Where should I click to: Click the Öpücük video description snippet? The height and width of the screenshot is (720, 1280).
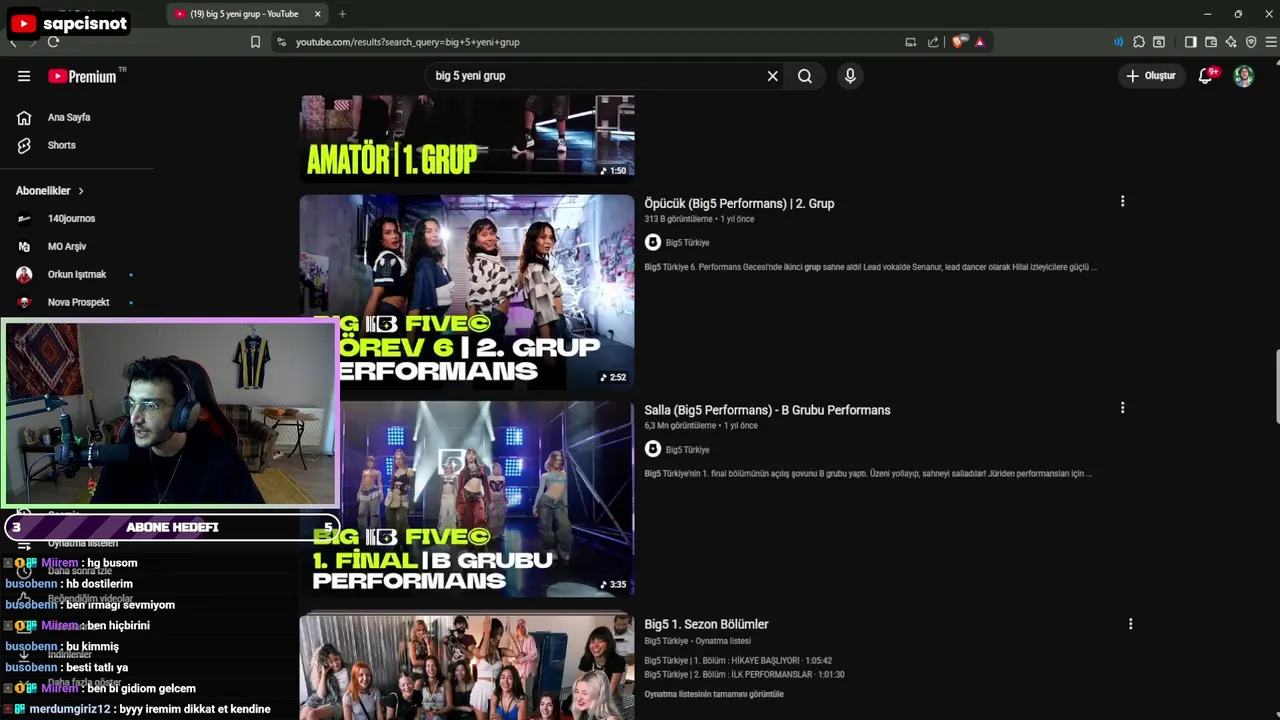point(870,267)
